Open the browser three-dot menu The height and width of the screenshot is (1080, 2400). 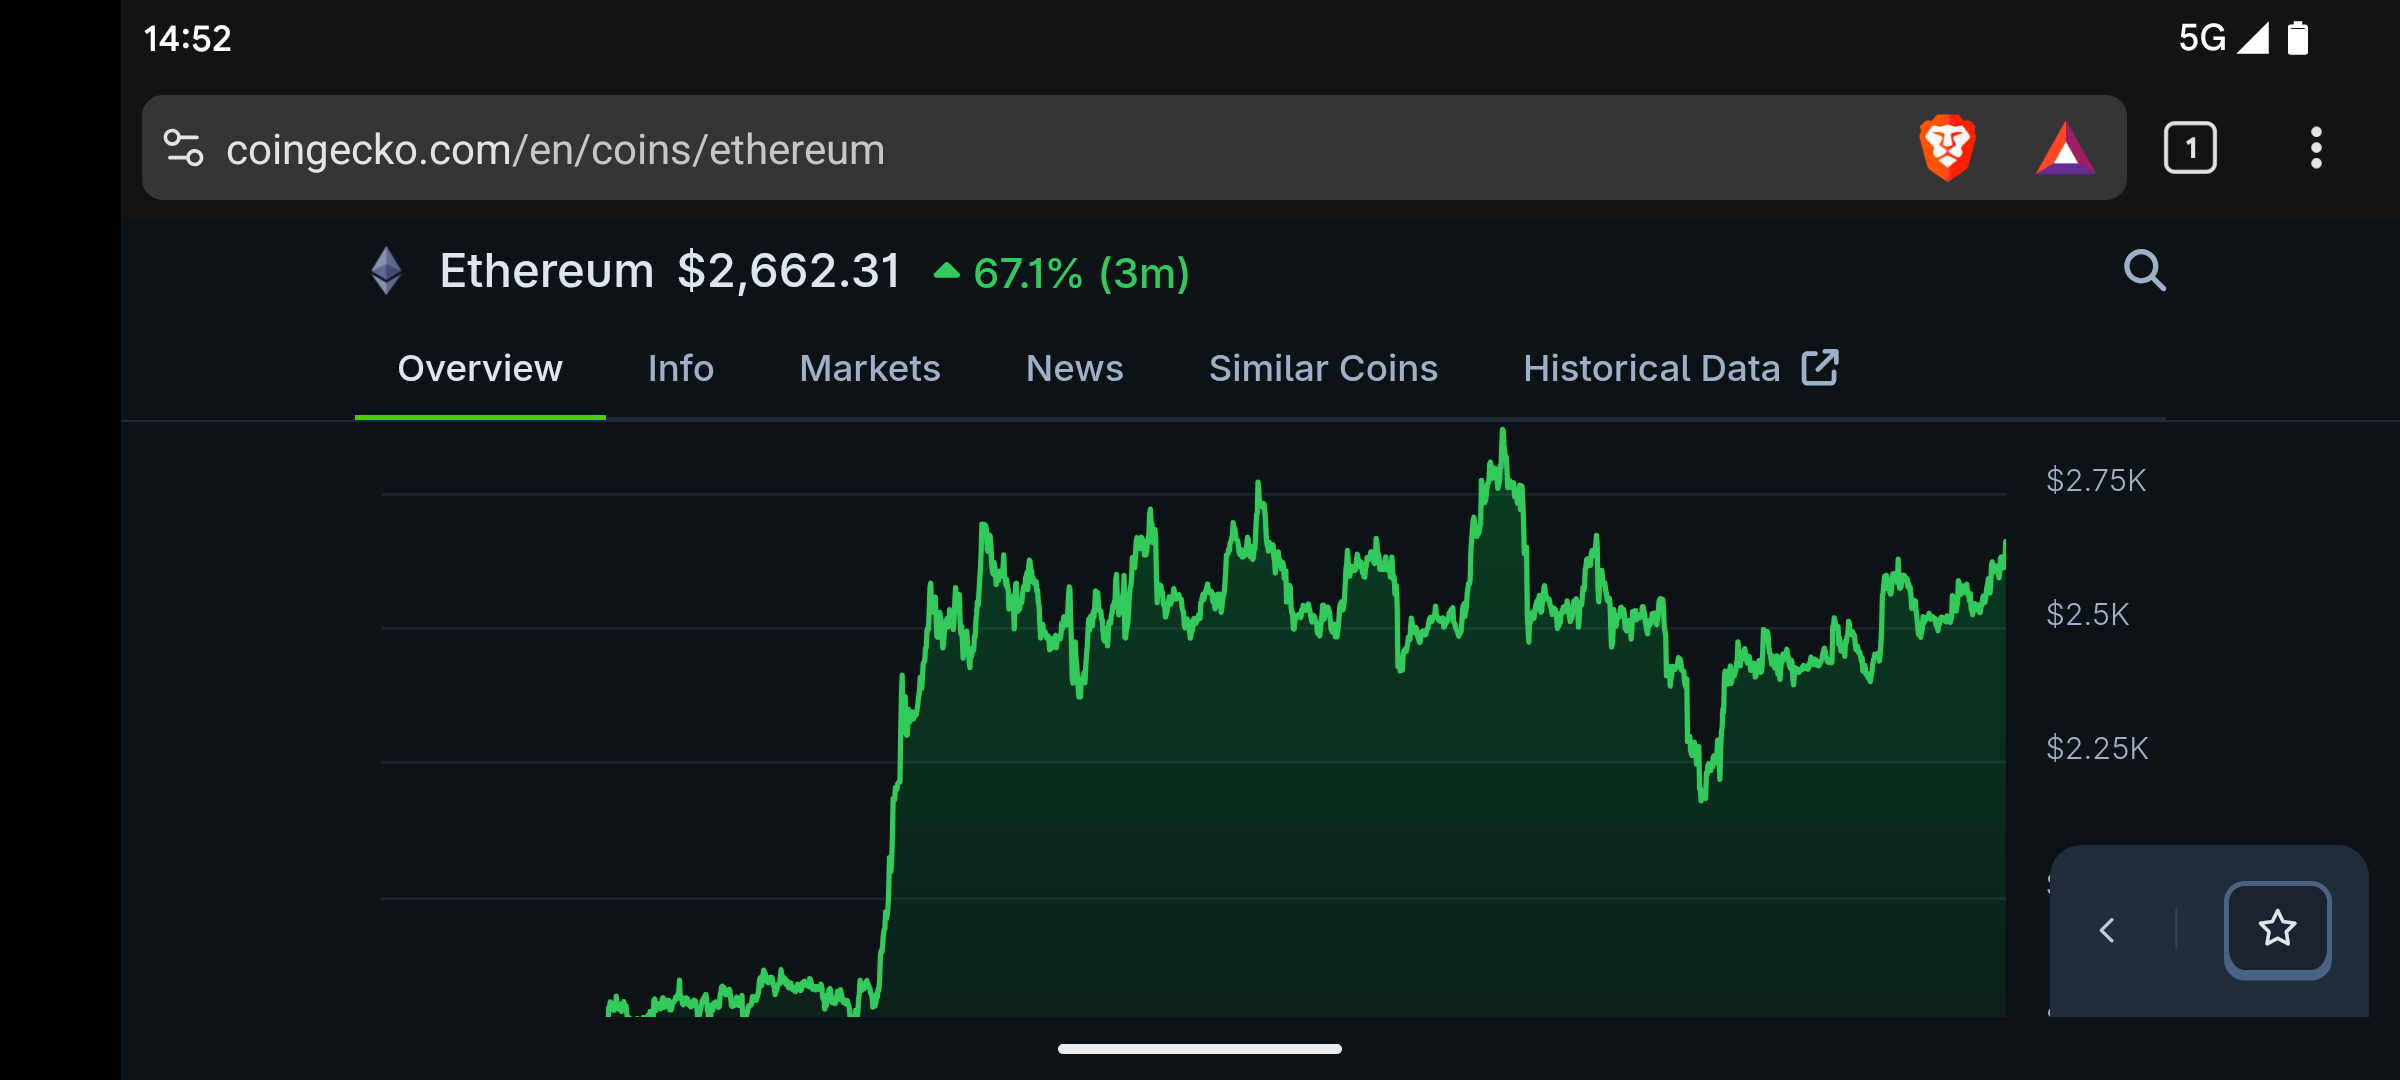tap(2316, 148)
